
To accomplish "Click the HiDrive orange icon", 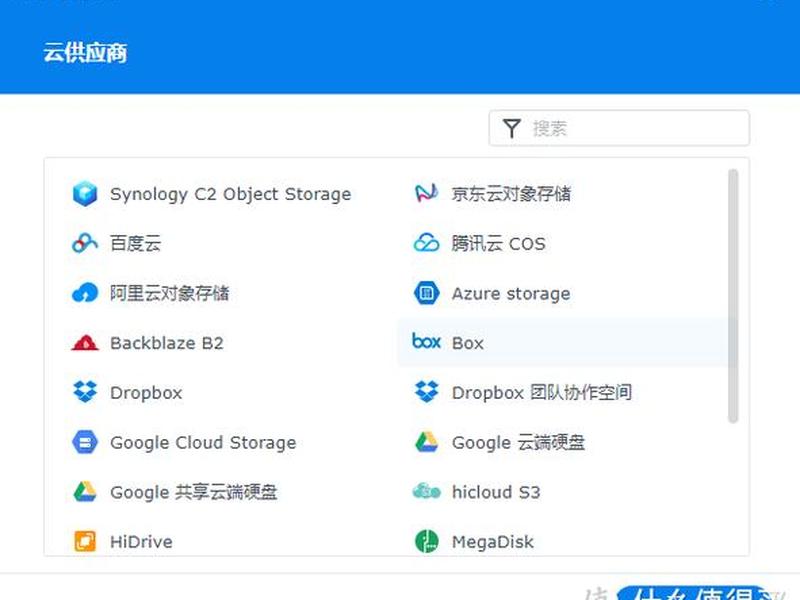I will tap(85, 541).
